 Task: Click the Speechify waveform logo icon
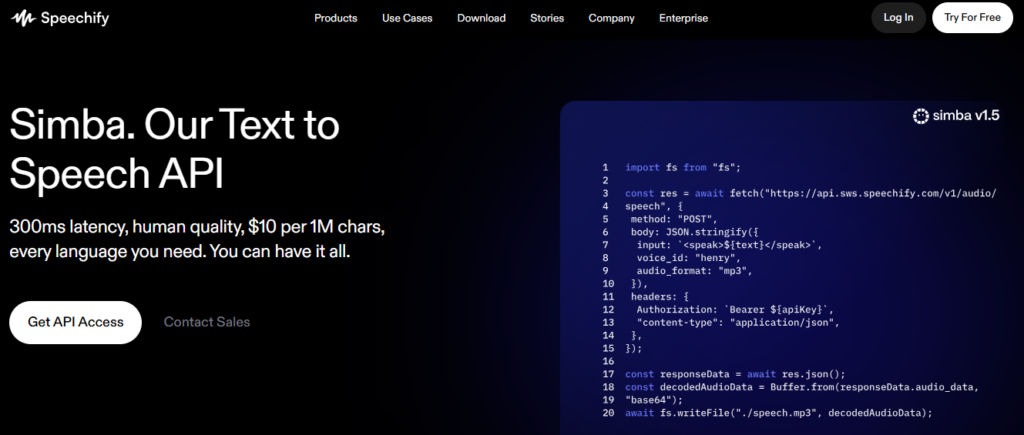(23, 18)
